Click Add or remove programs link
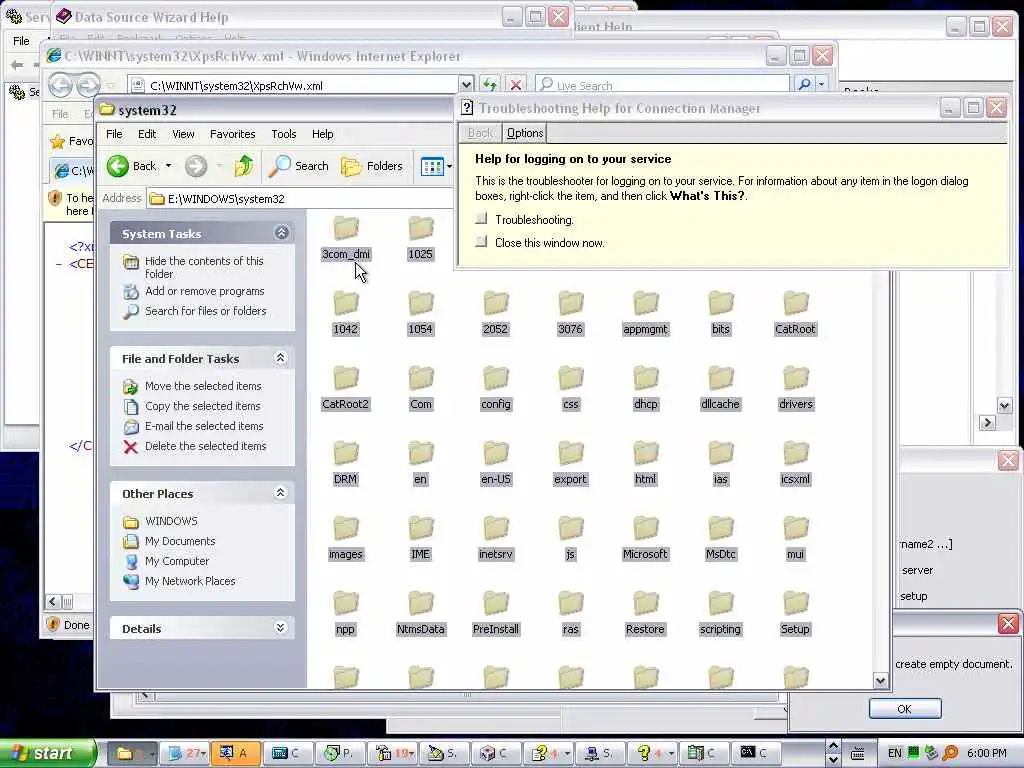 tap(194, 291)
